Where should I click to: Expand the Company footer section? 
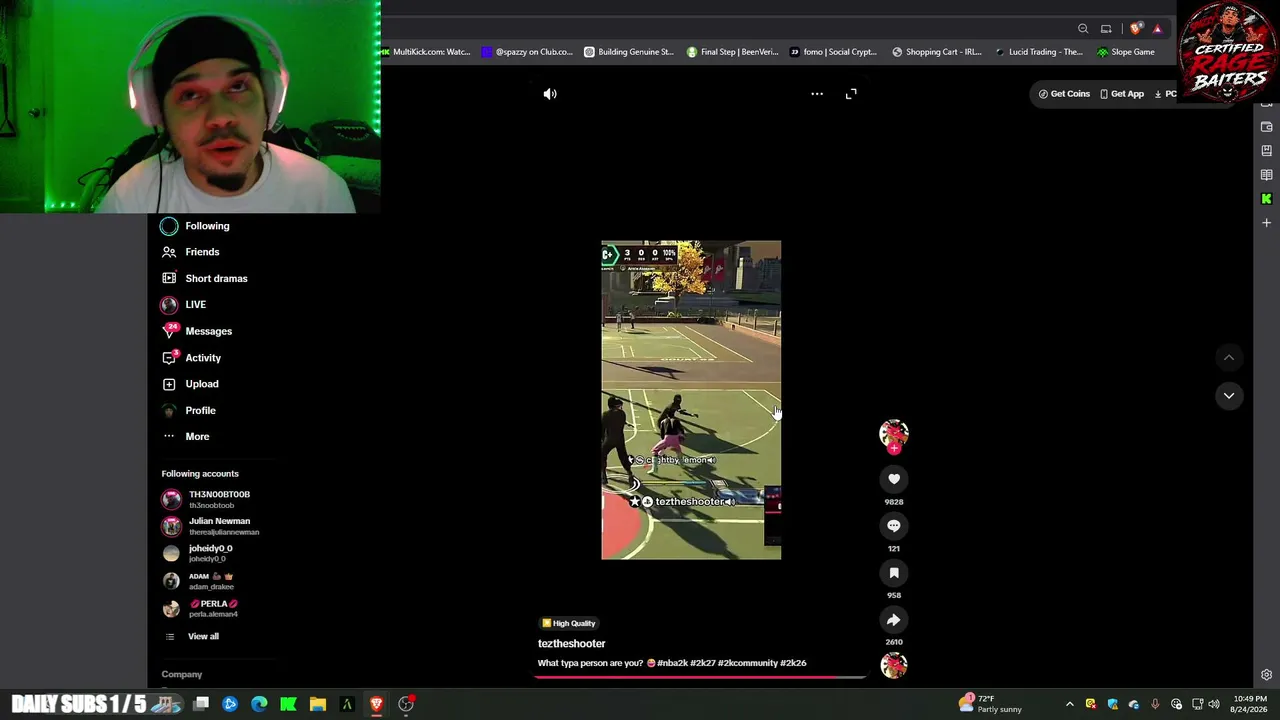point(182,675)
